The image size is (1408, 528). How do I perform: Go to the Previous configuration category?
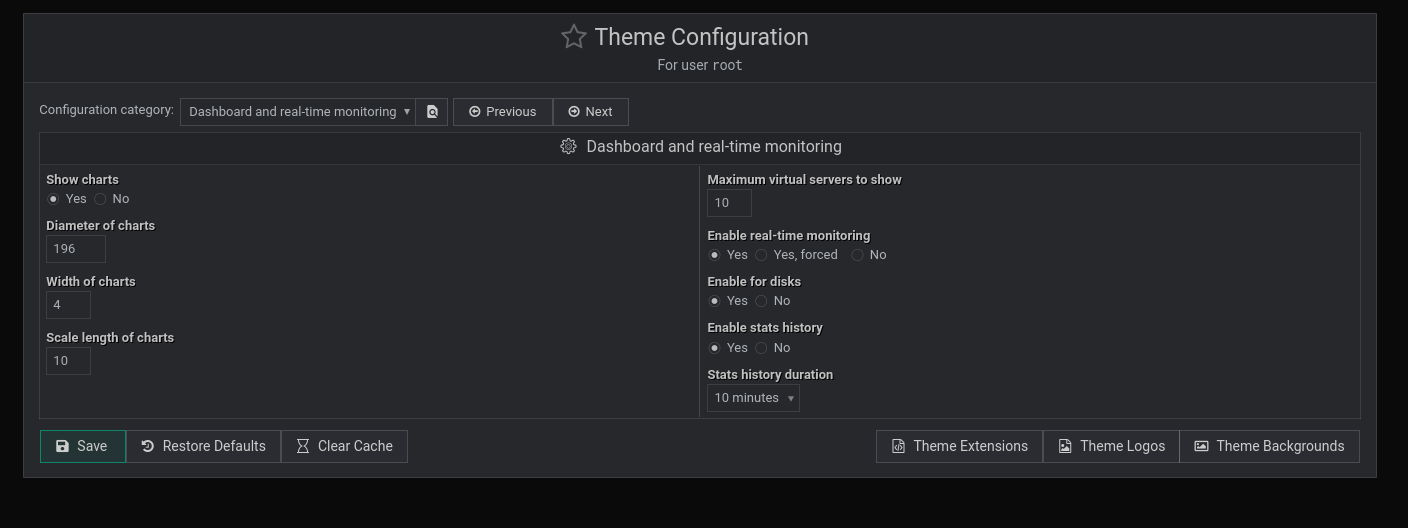[503, 112]
